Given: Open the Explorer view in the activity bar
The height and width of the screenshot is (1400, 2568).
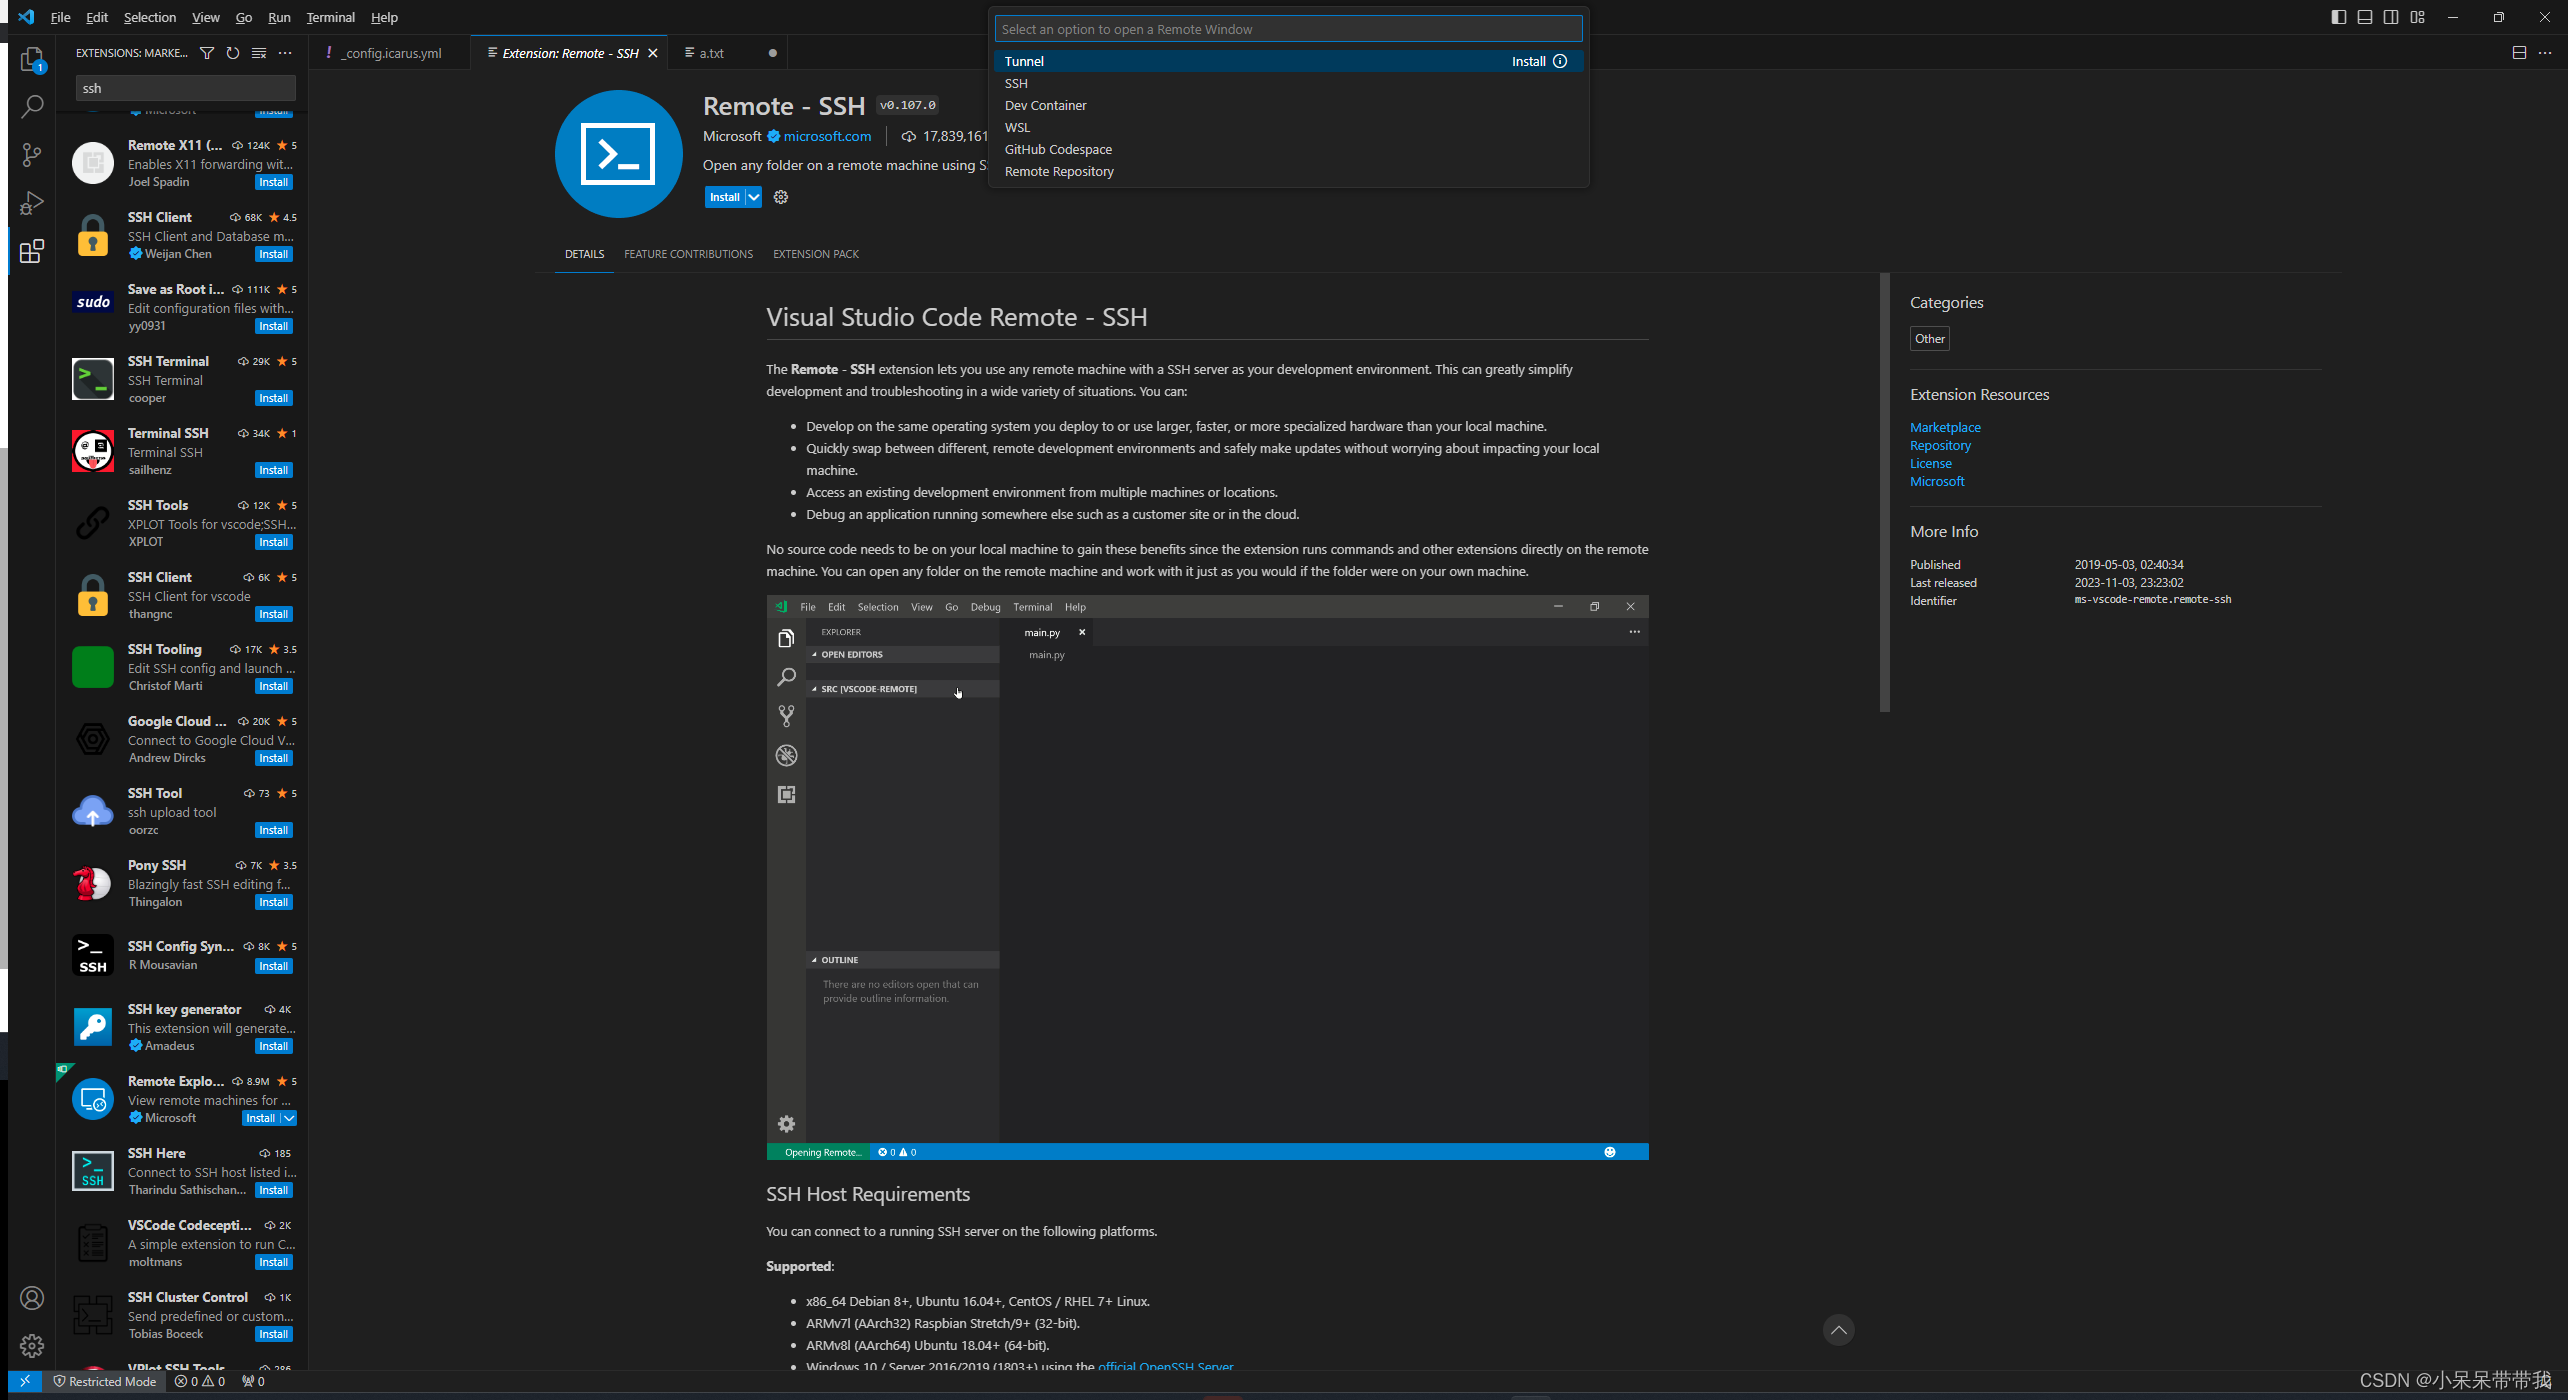Looking at the screenshot, I should click(32, 60).
